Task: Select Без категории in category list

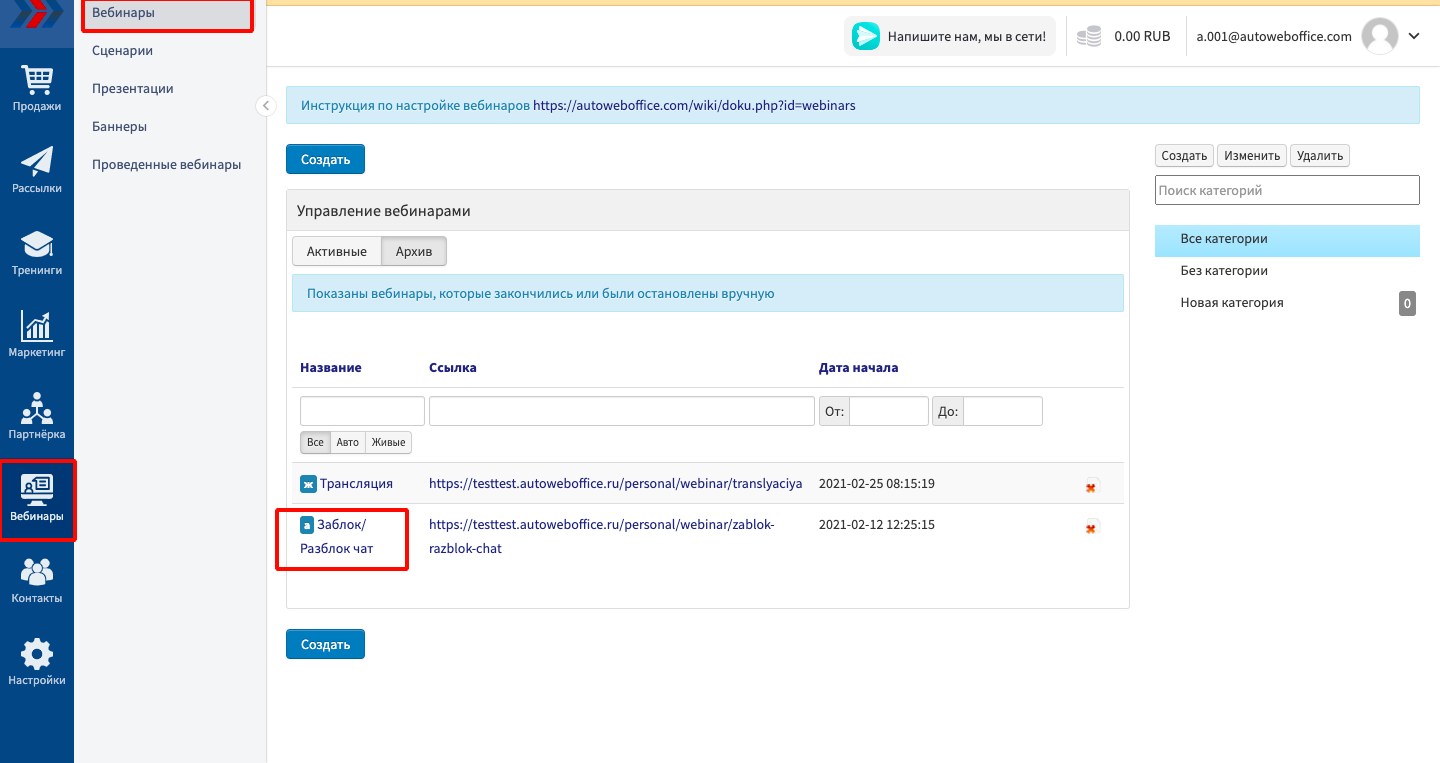Action: tap(1224, 271)
